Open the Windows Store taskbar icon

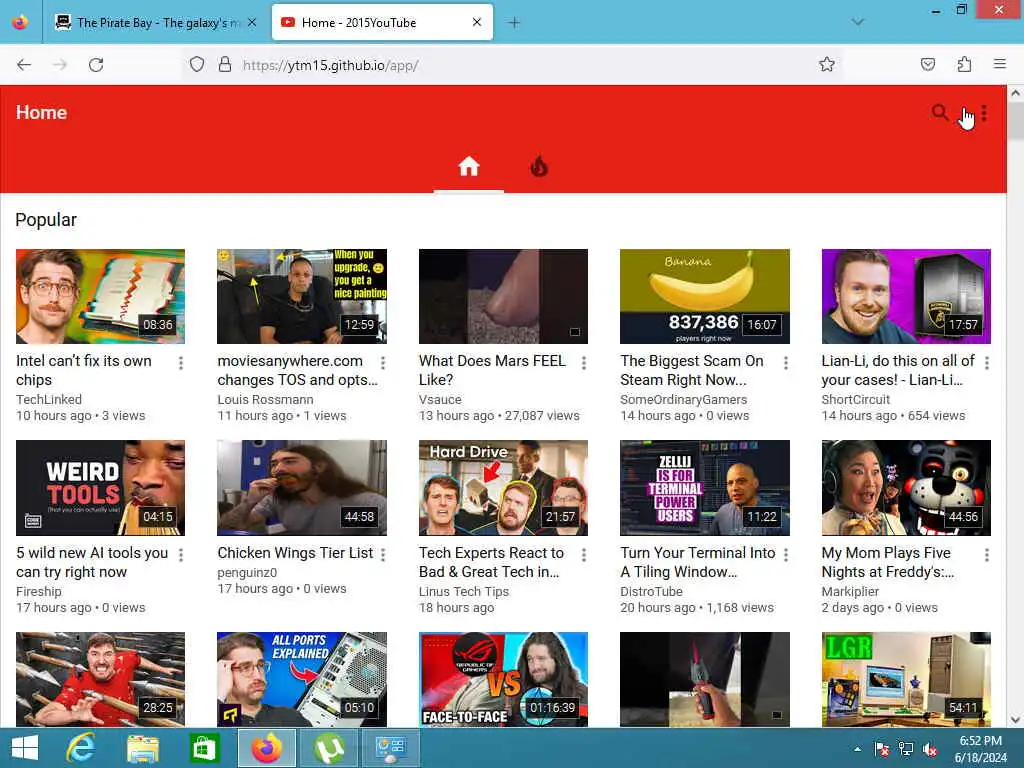[204, 748]
